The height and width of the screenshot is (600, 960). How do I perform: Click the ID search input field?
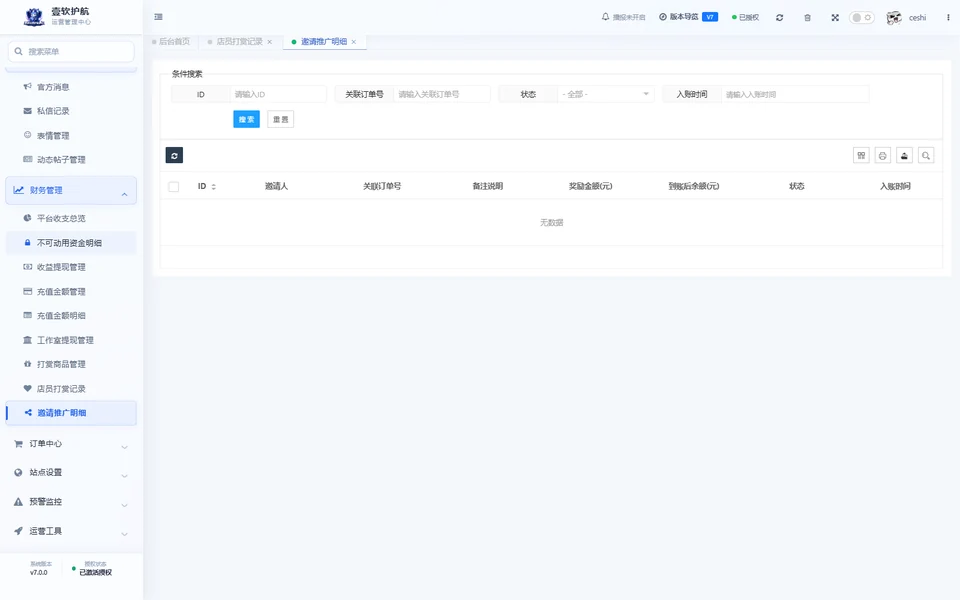click(x=278, y=94)
